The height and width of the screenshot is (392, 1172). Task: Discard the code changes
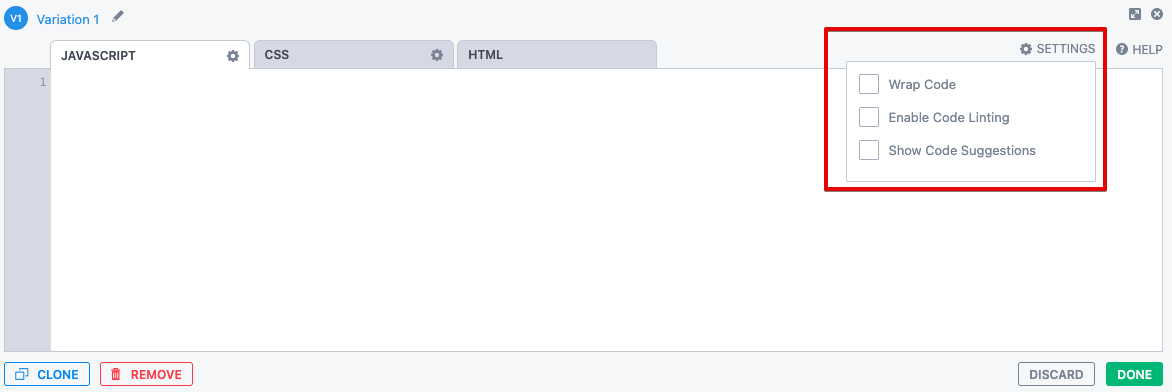[1056, 374]
